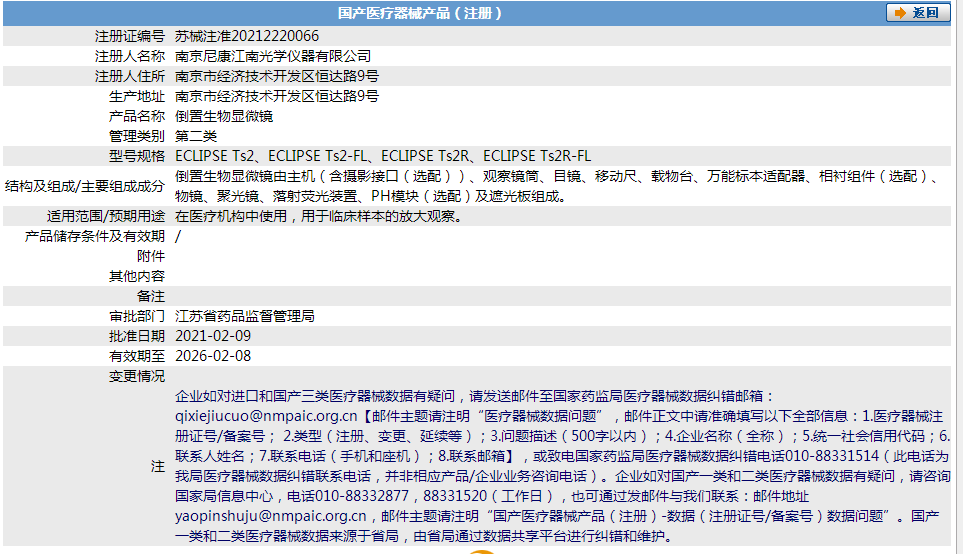Click the 附件 label
963x554 pixels.
pos(151,256)
